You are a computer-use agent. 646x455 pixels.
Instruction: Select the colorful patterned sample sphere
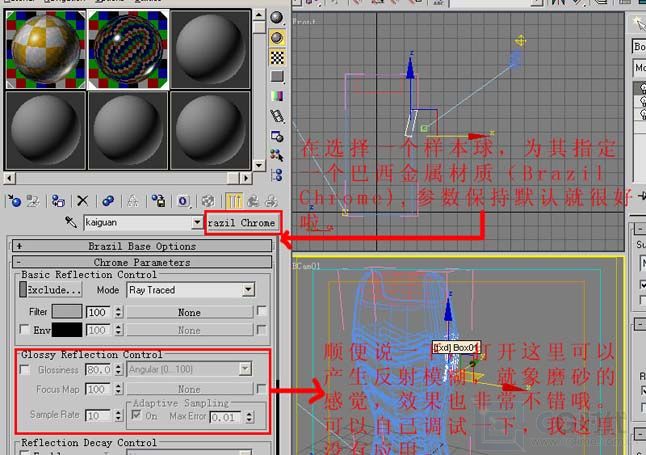[128, 49]
